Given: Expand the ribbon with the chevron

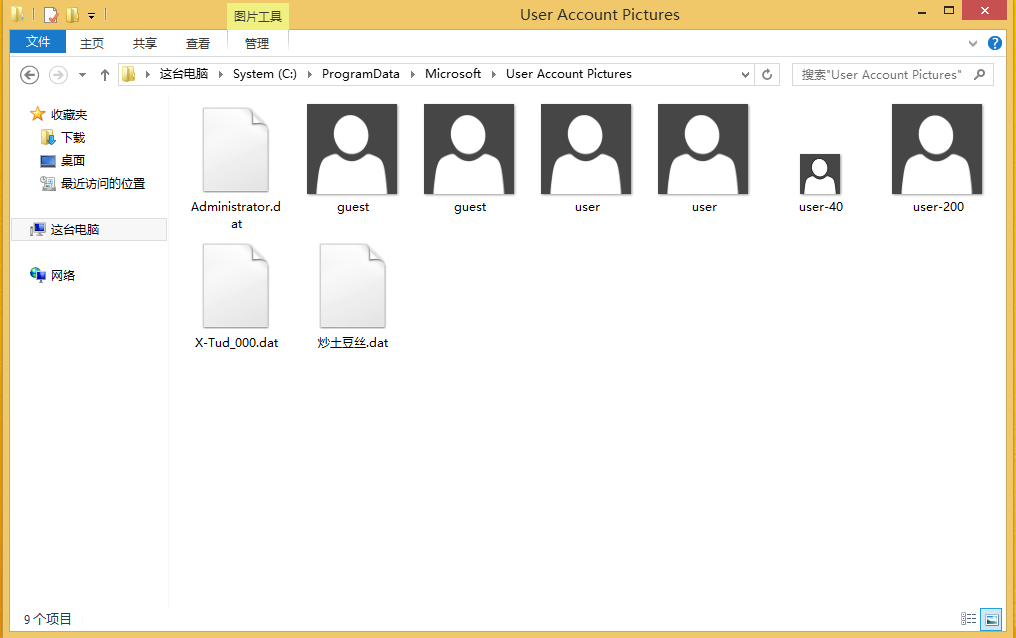Looking at the screenshot, I should [x=974, y=44].
